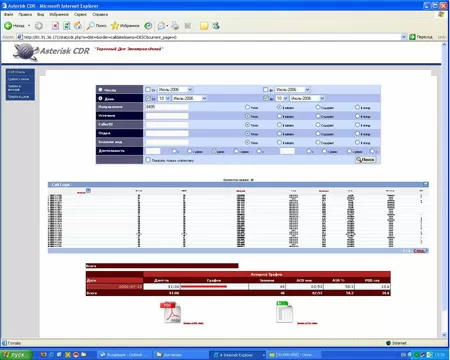Viewport: 450px width, 360px height.
Task: Toggle the month 'от' checkbox
Action: [x=148, y=90]
